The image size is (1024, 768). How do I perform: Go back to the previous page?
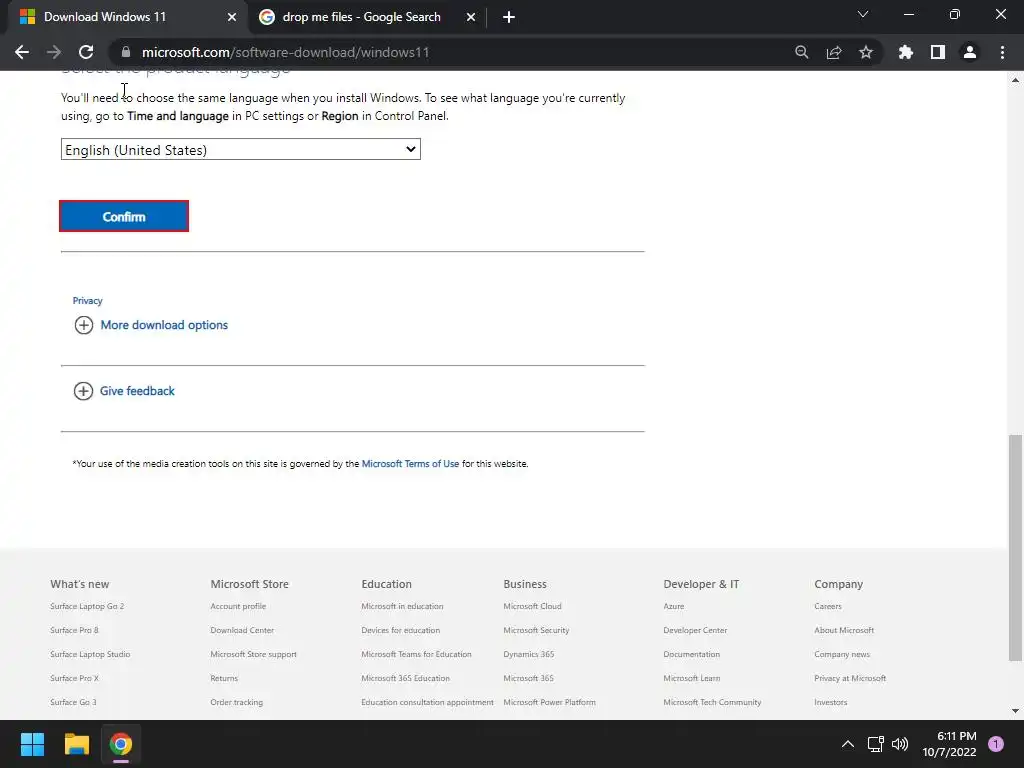click(x=22, y=52)
